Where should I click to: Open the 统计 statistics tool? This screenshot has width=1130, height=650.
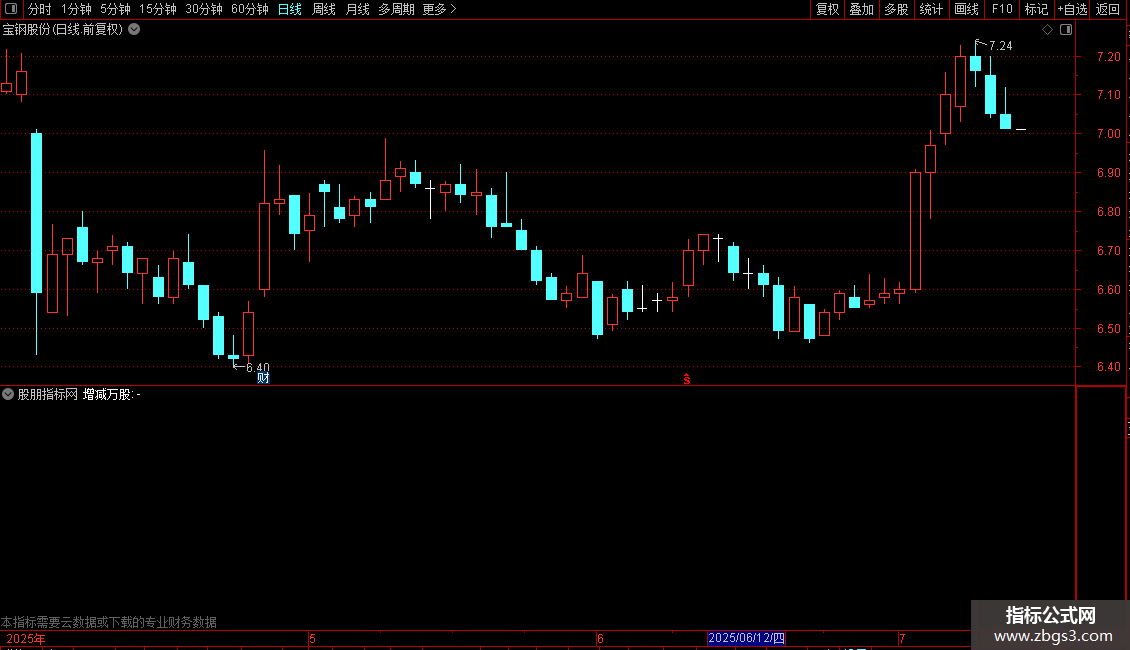coord(931,9)
